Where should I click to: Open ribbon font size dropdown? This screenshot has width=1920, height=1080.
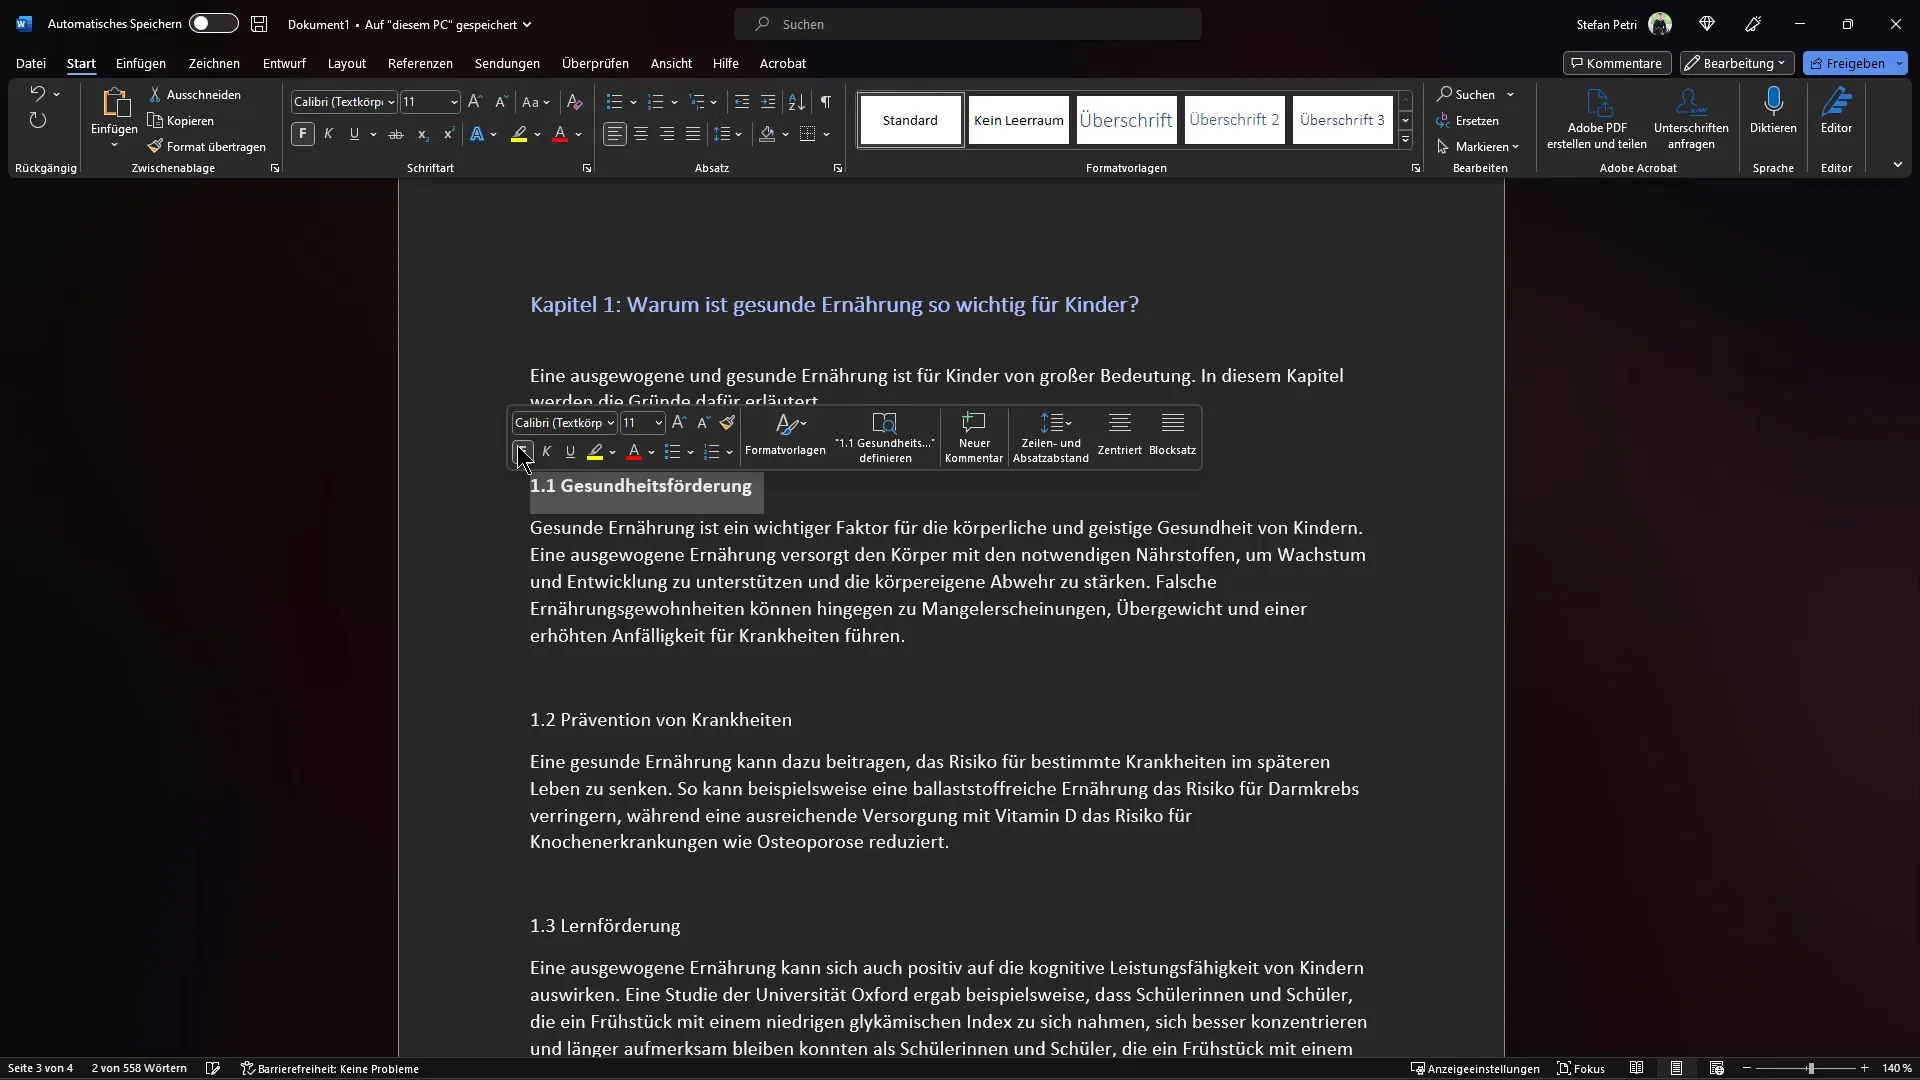pyautogui.click(x=454, y=102)
